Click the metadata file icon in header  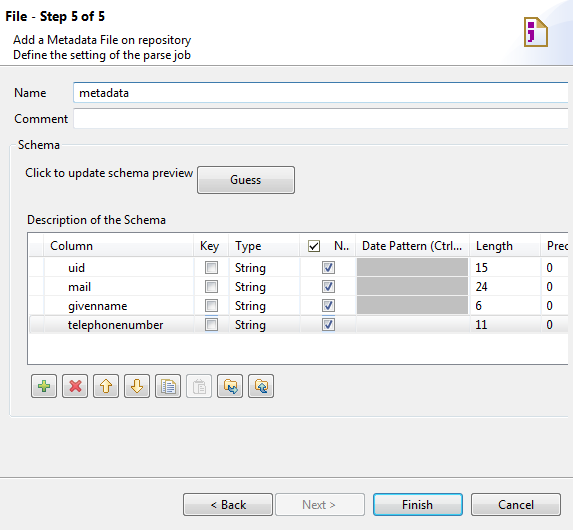pyautogui.click(x=536, y=32)
